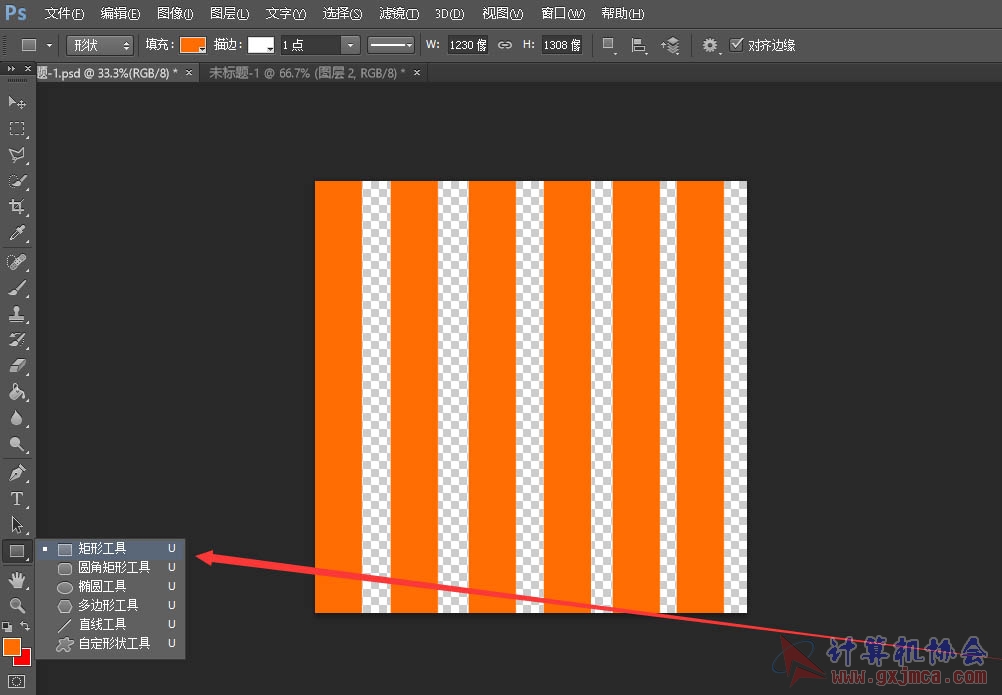Select the Healing Brush tool
Screen dimensions: 1002x695
(17, 262)
